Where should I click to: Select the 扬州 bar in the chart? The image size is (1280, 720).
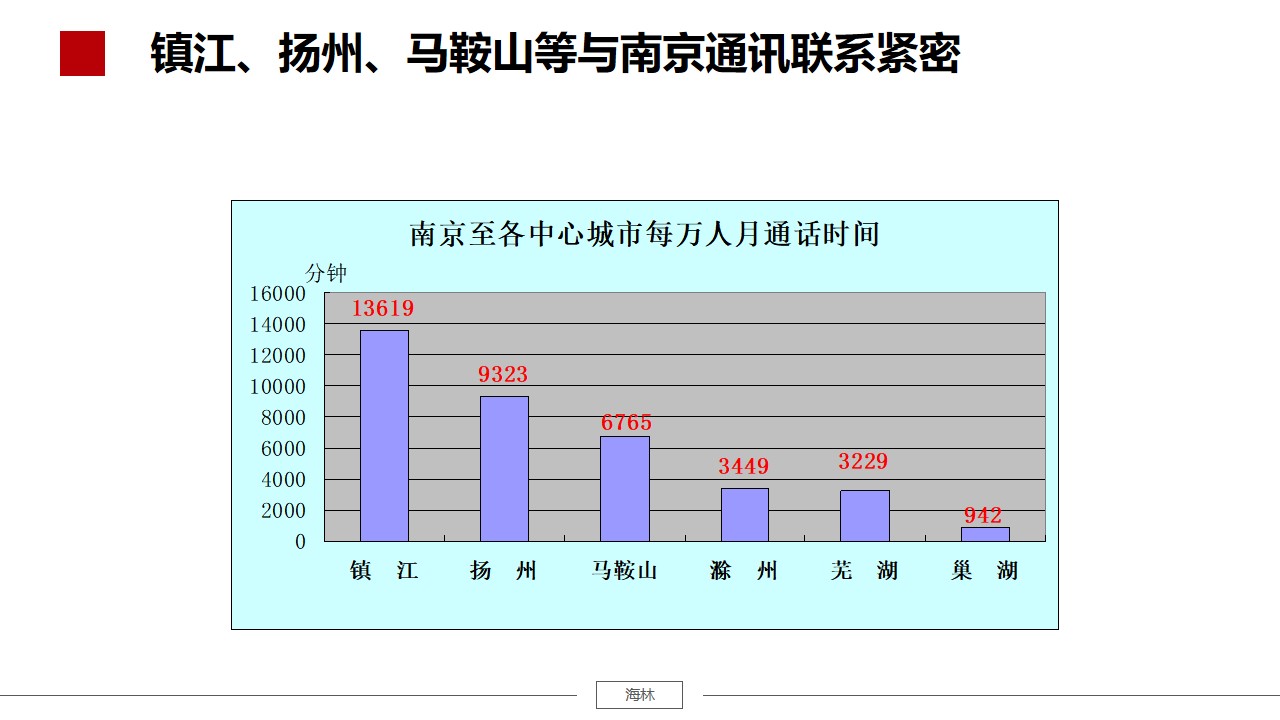pos(504,468)
